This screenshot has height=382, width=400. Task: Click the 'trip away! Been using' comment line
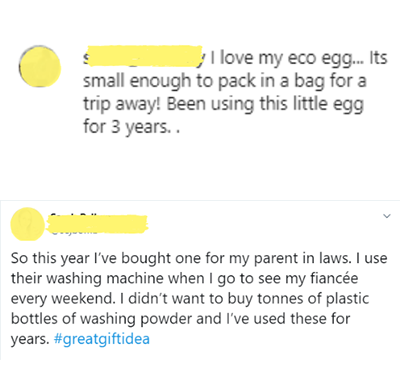[x=223, y=104]
